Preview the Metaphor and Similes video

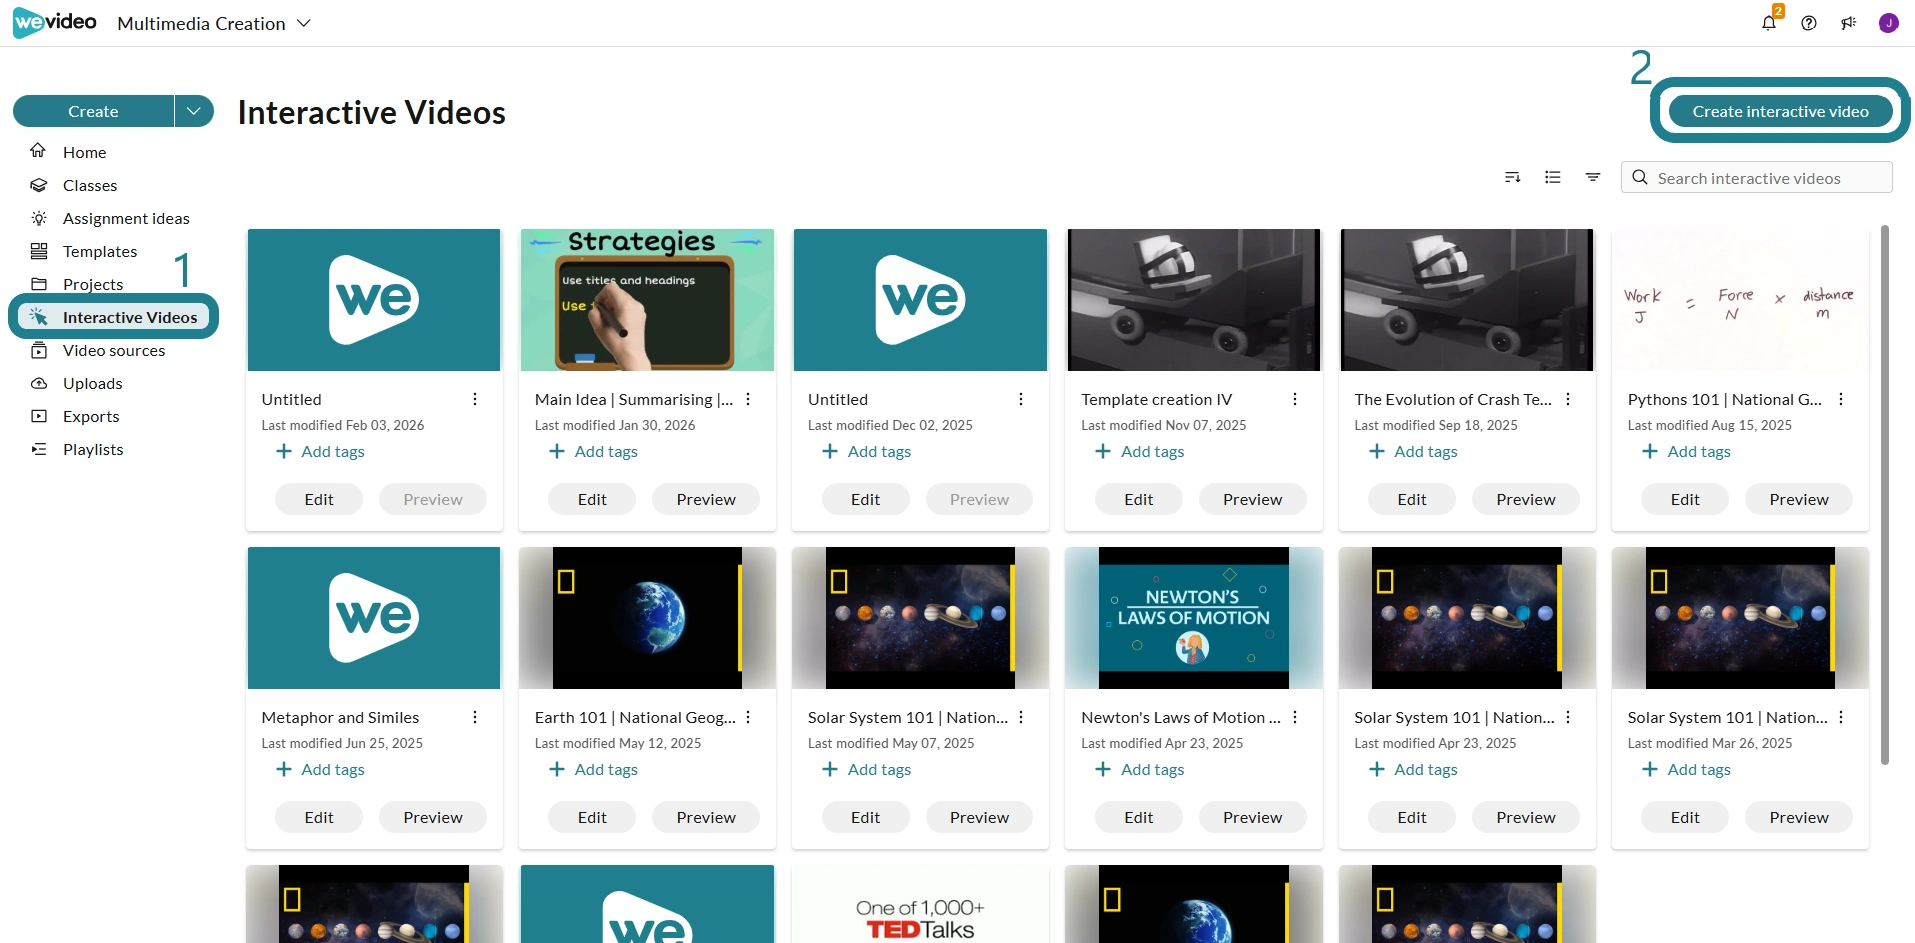click(433, 817)
